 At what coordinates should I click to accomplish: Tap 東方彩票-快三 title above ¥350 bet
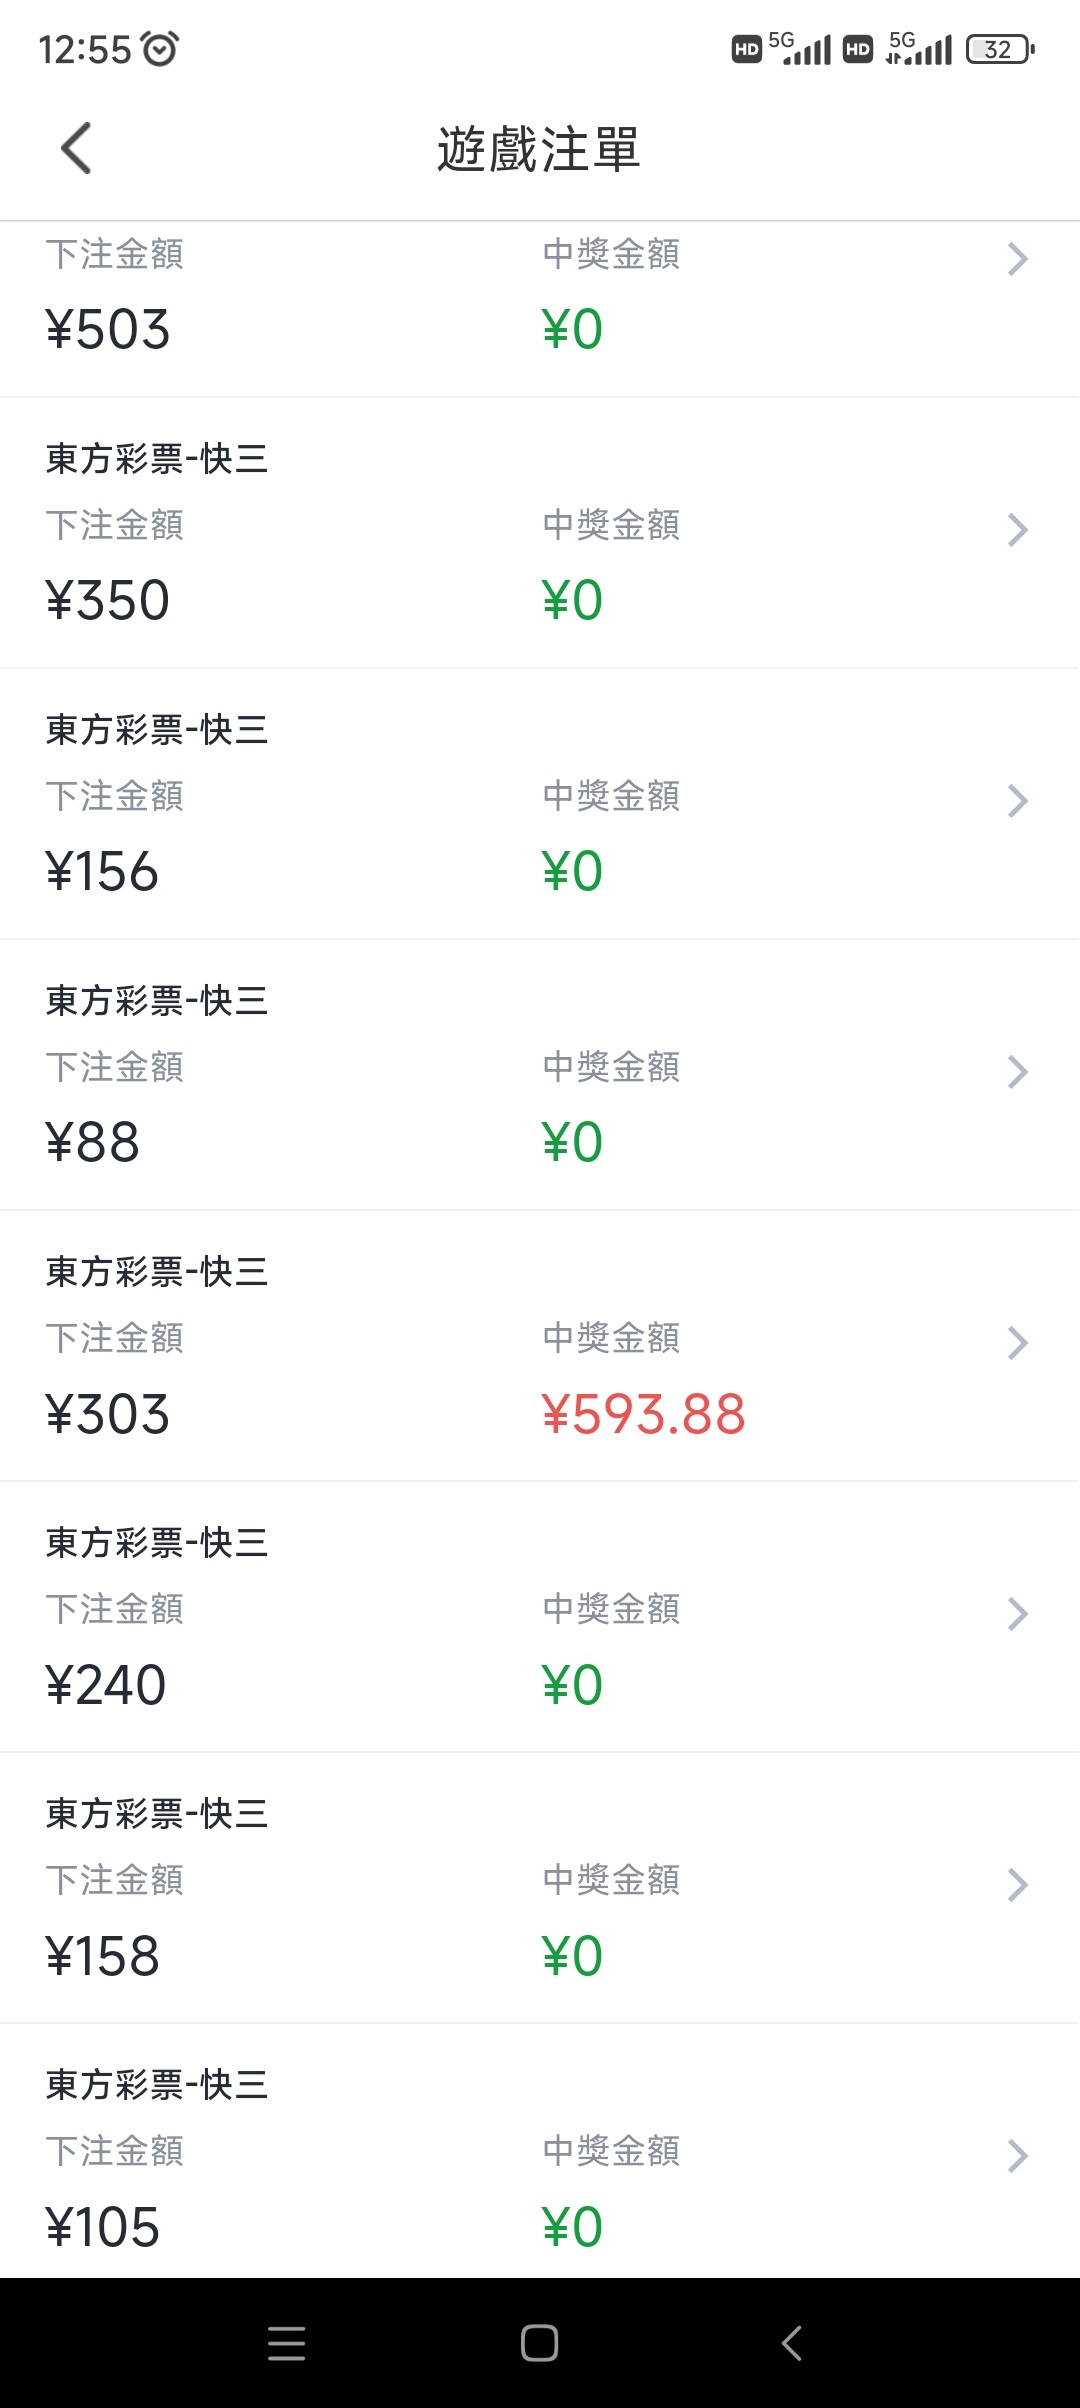tap(157, 459)
